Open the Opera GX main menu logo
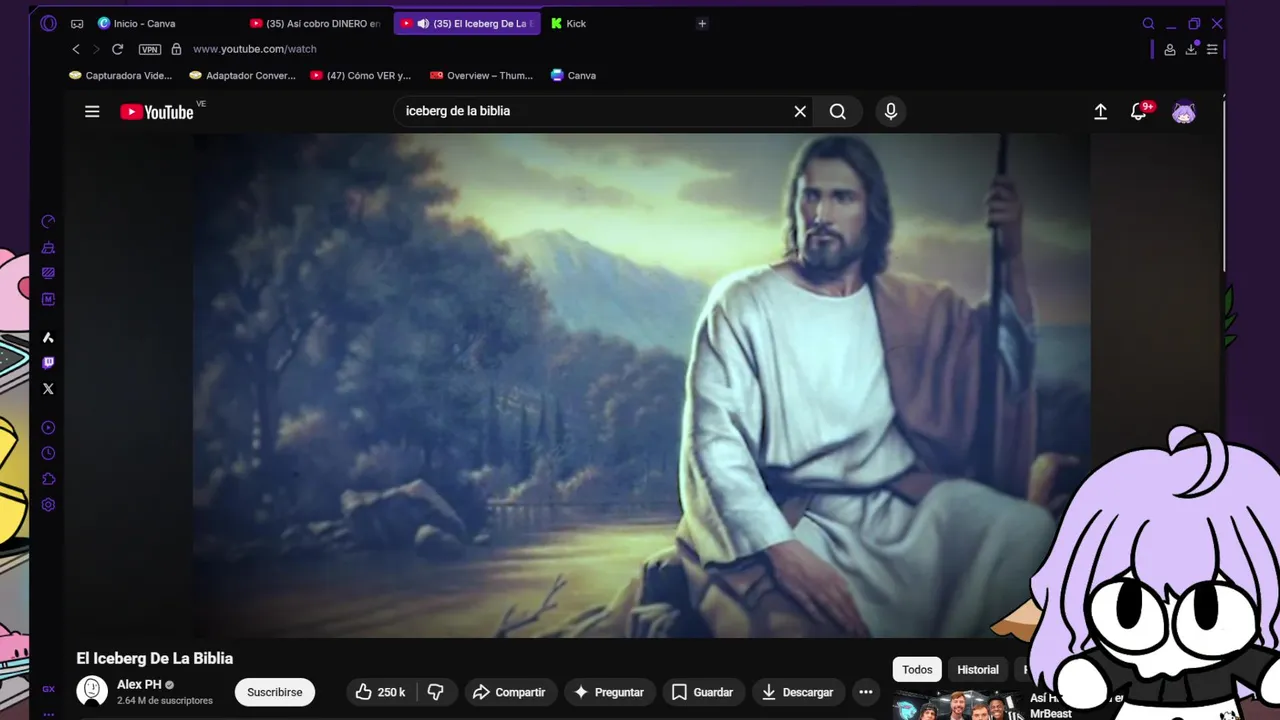Image resolution: width=1280 pixels, height=720 pixels. (x=48, y=23)
